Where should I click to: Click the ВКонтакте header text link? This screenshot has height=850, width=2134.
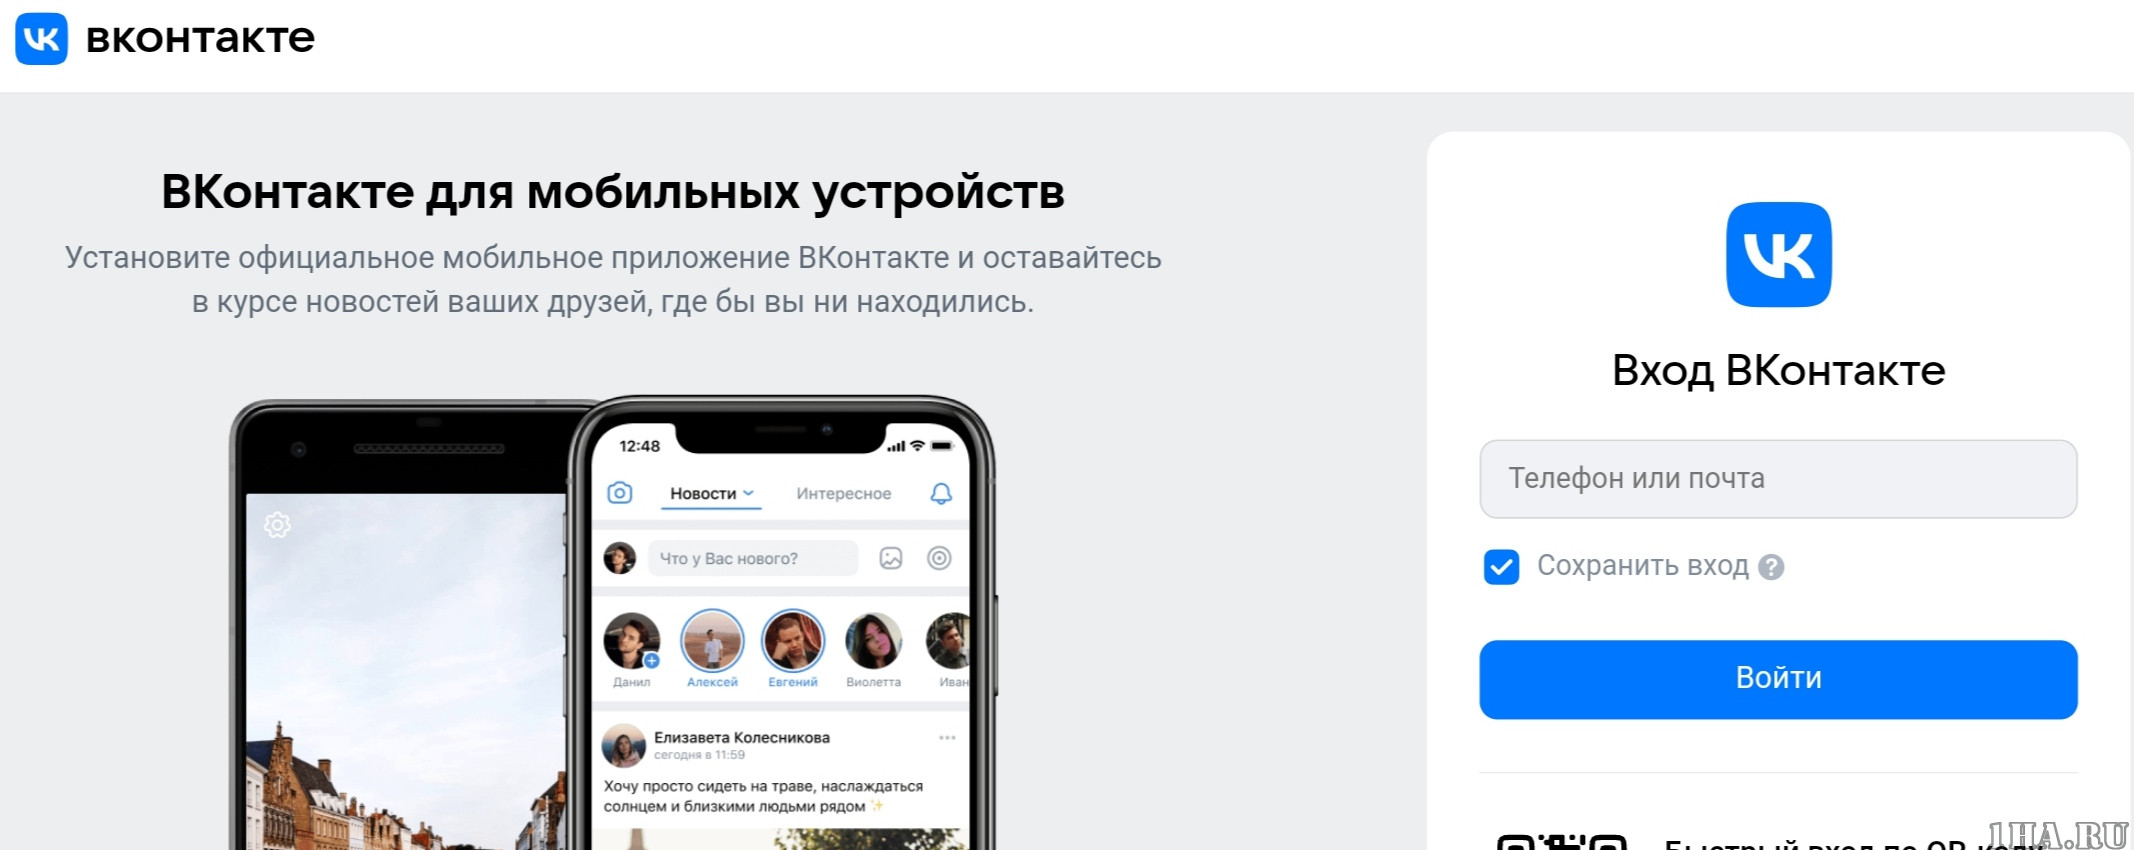point(200,39)
